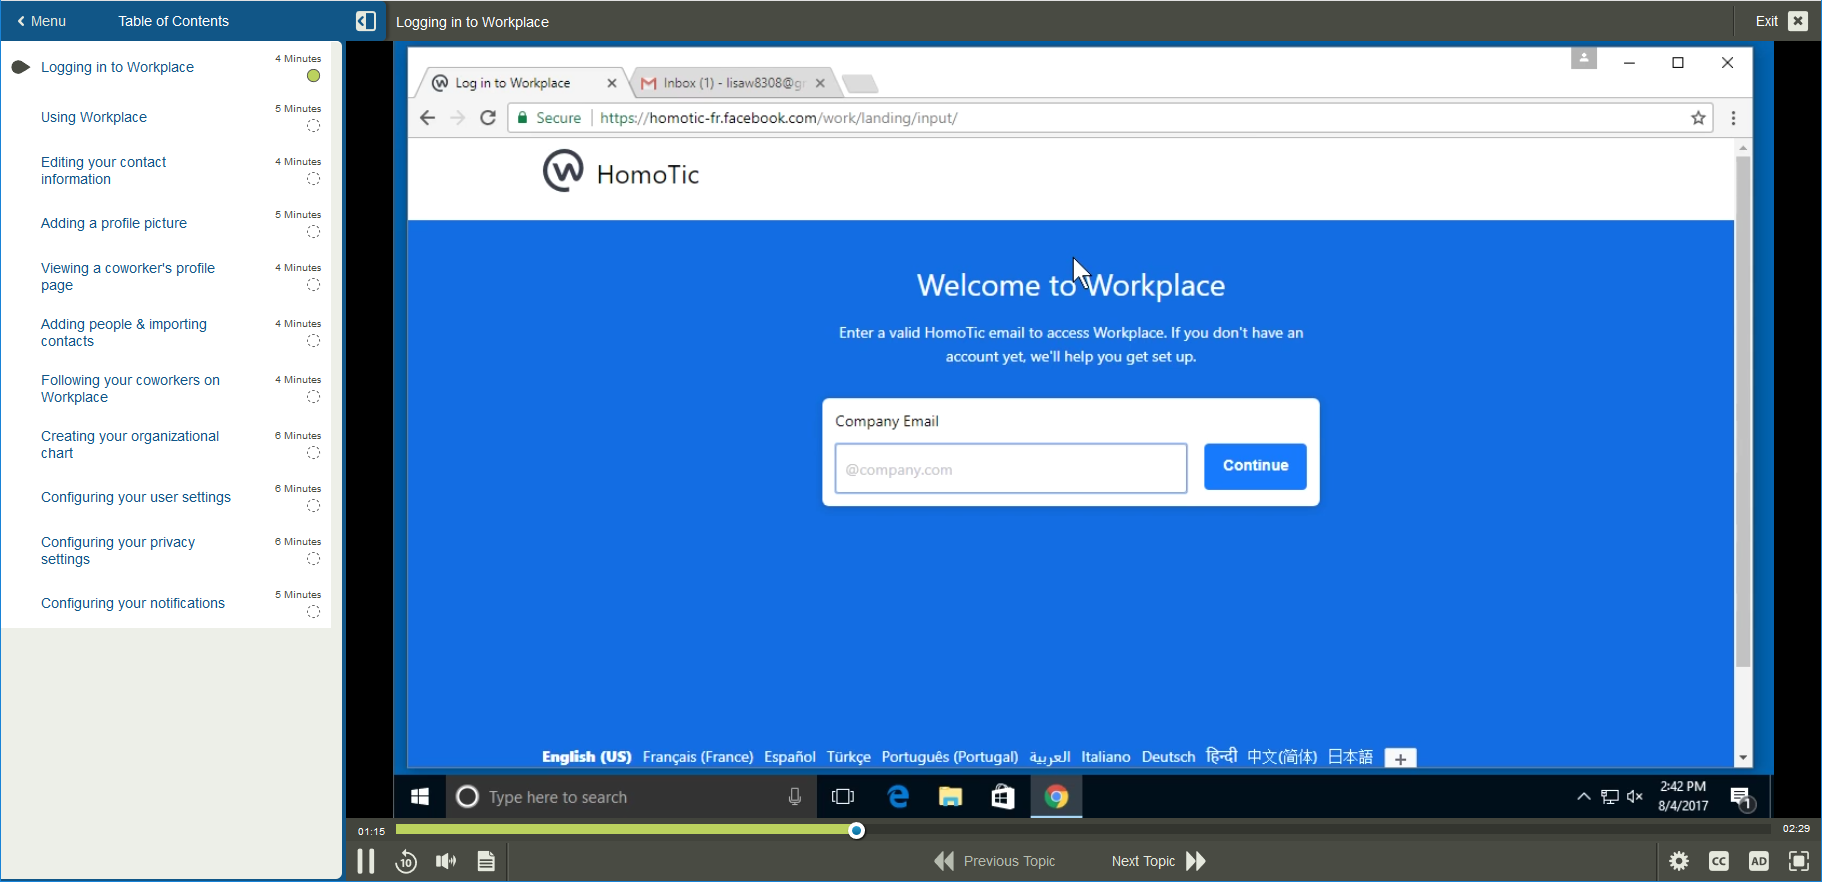Viewport: 1822px width, 882px height.
Task: Open the player settings gear
Action: pos(1679,861)
